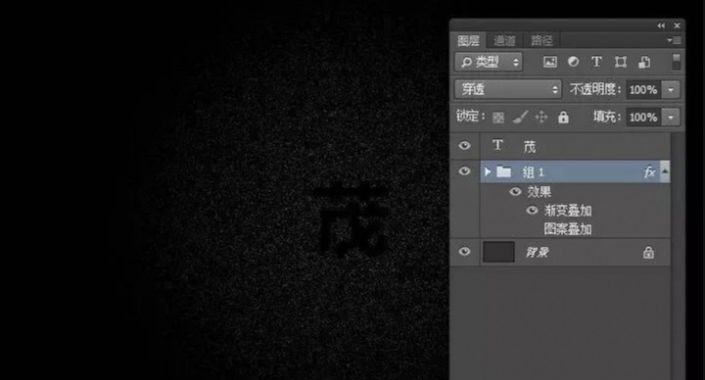This screenshot has width=705, height=380.
Task: Lock all padlock icon
Action: pos(563,117)
